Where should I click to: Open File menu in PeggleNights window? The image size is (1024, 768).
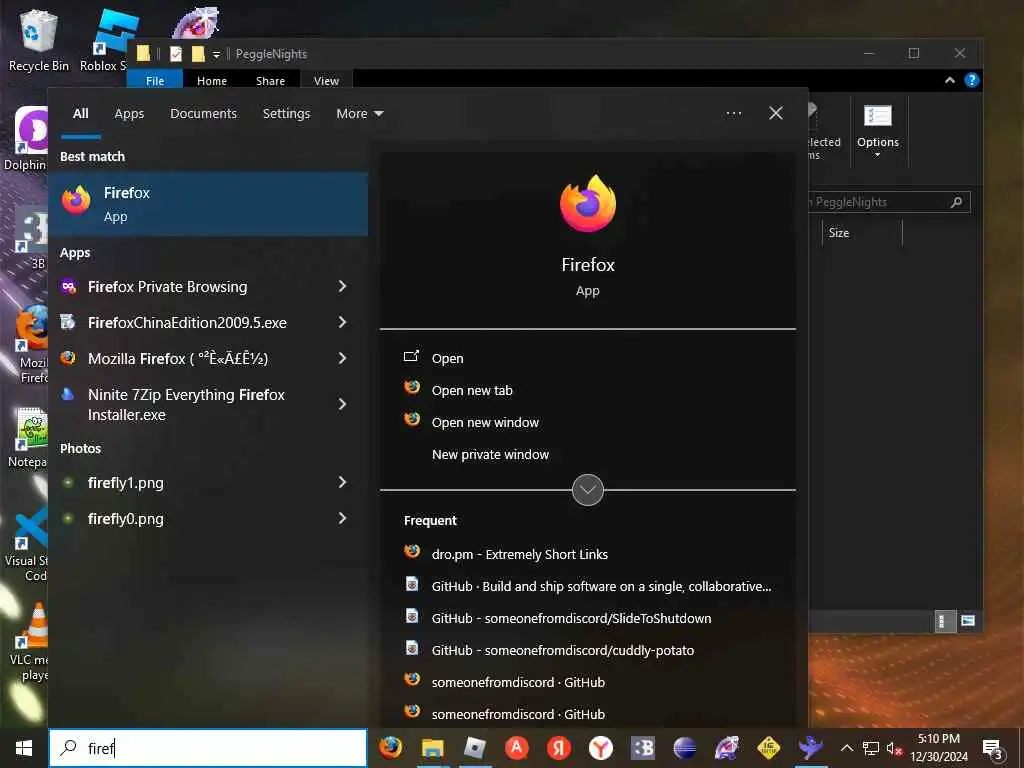tap(155, 81)
